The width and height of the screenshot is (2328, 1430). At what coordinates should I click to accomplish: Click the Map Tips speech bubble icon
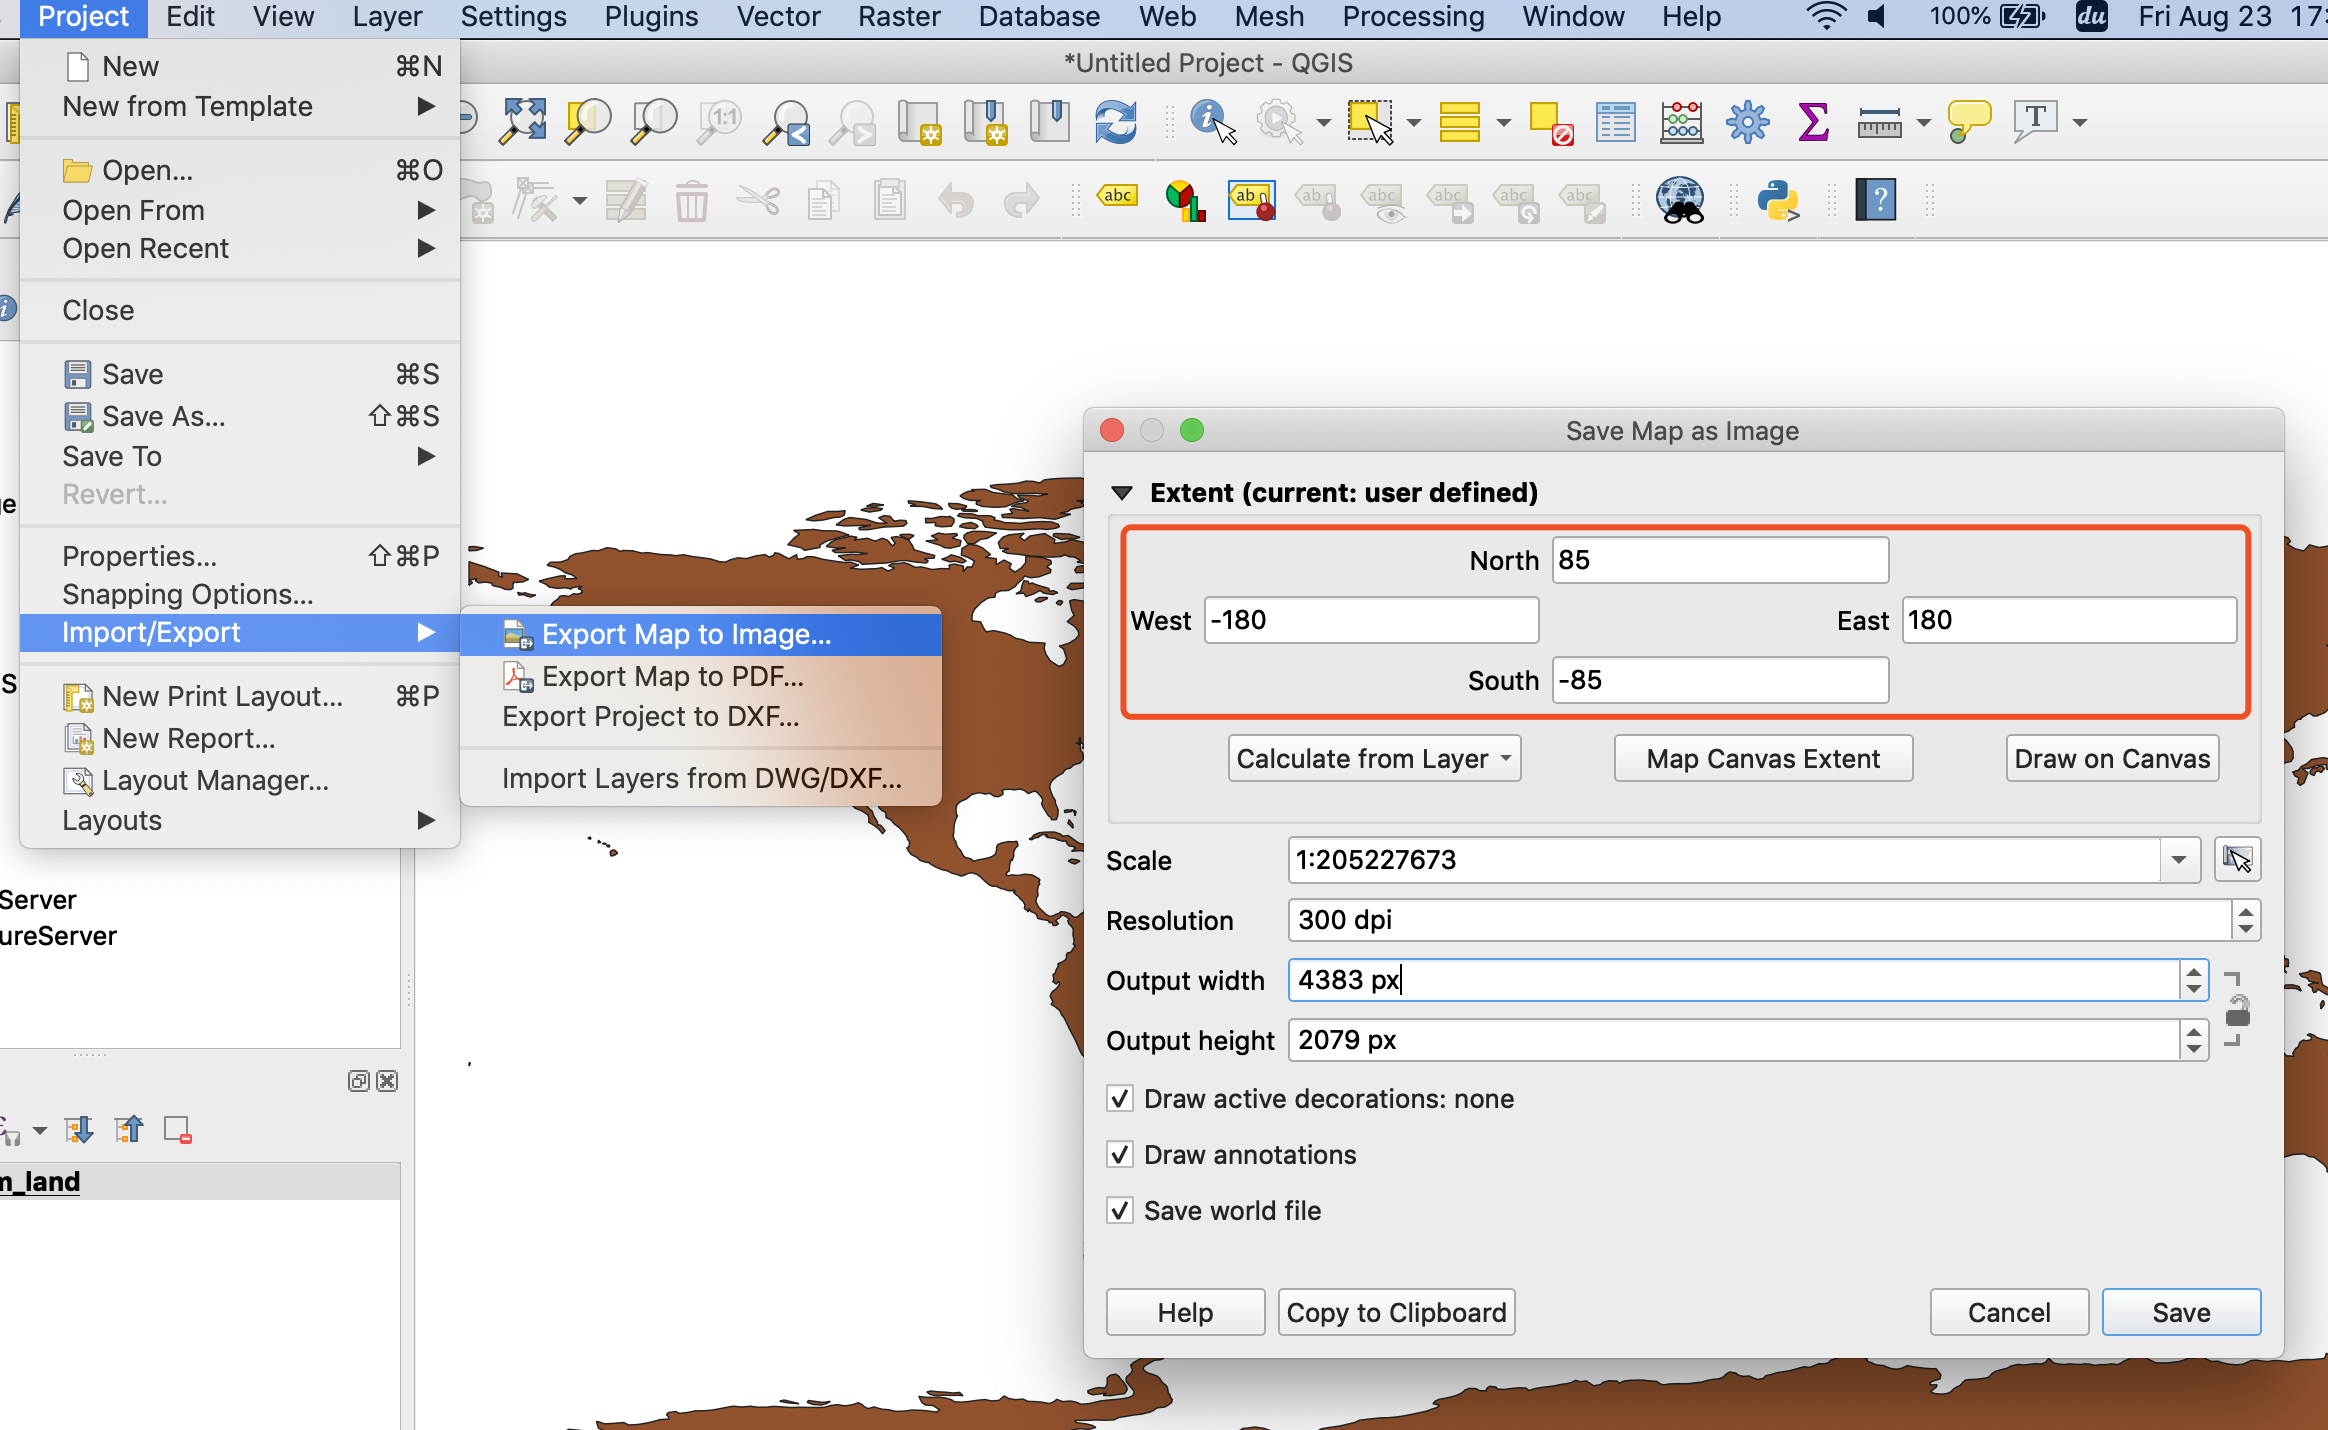(x=1969, y=122)
